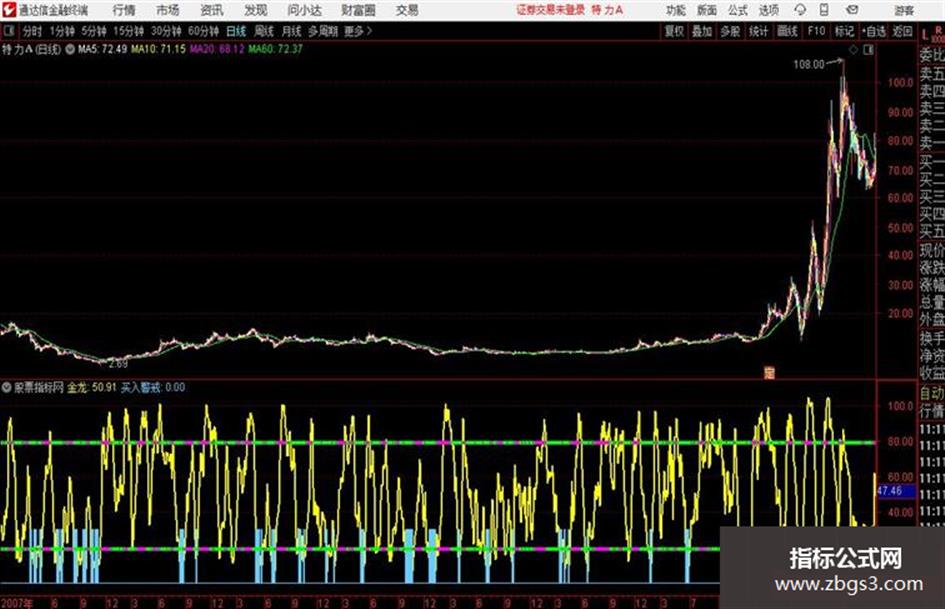The image size is (945, 609).
Task: Open the 公式 menu
Action: pos(737,10)
